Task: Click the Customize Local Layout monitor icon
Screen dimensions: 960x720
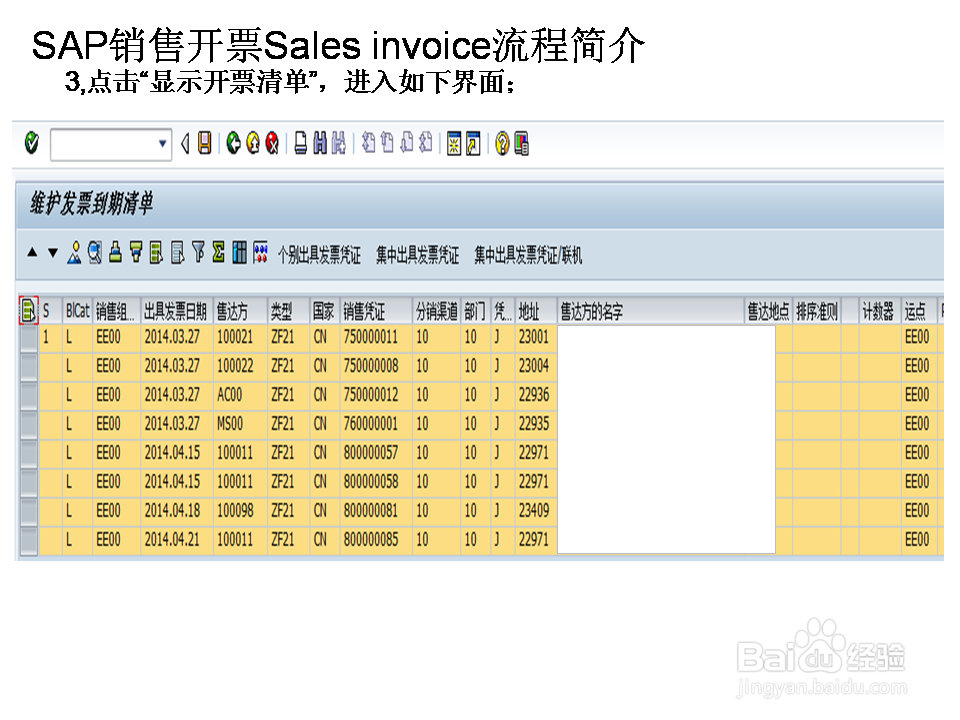Action: click(522, 144)
